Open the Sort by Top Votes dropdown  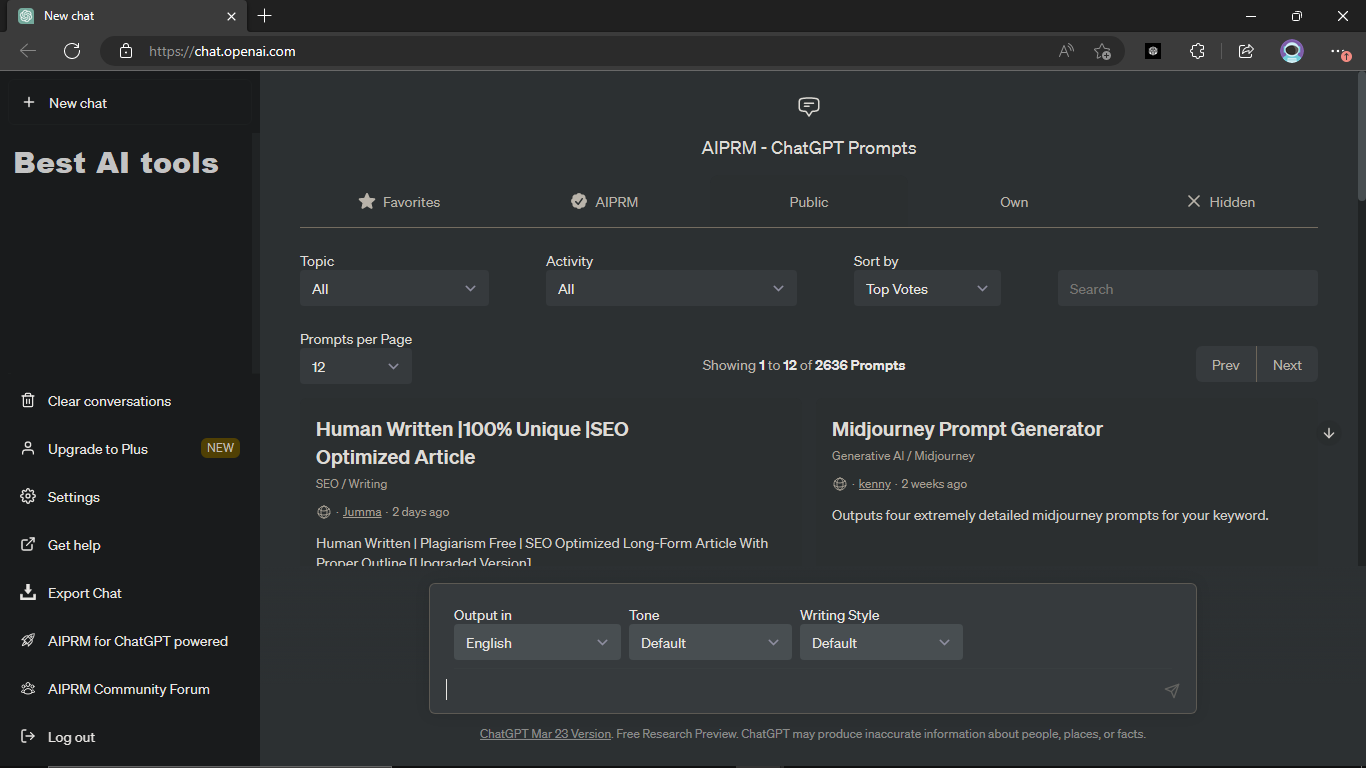[x=927, y=288]
